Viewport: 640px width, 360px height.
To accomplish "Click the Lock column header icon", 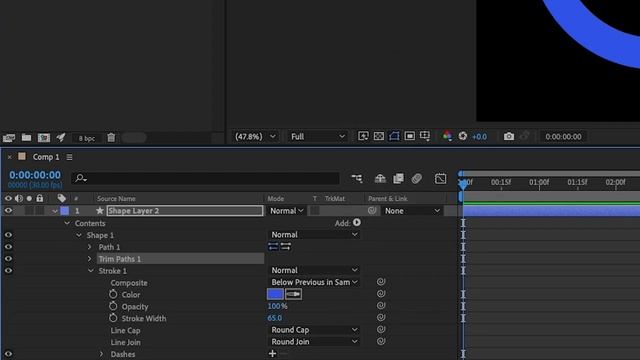I will (40, 198).
